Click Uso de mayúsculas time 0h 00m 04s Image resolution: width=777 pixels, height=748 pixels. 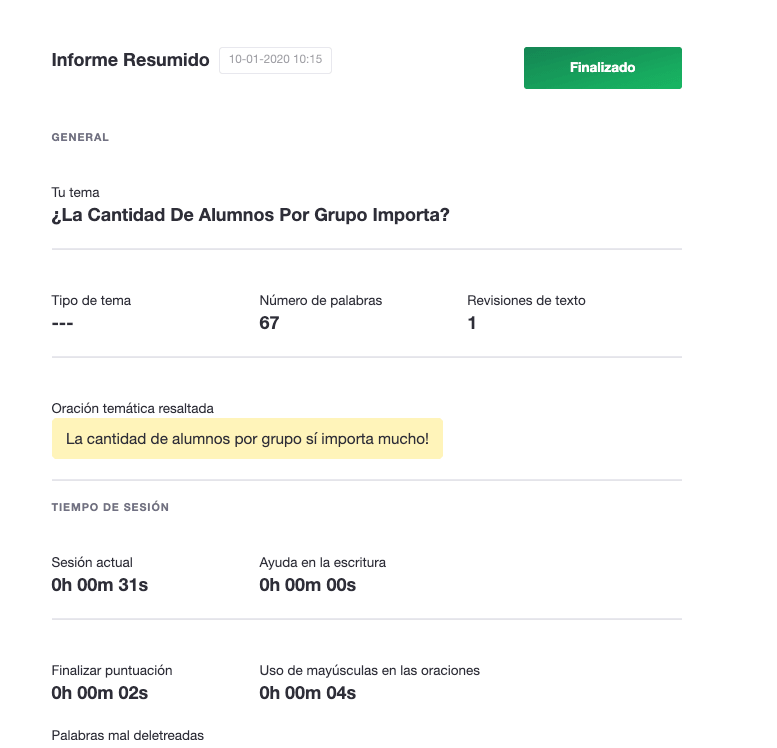tap(308, 693)
